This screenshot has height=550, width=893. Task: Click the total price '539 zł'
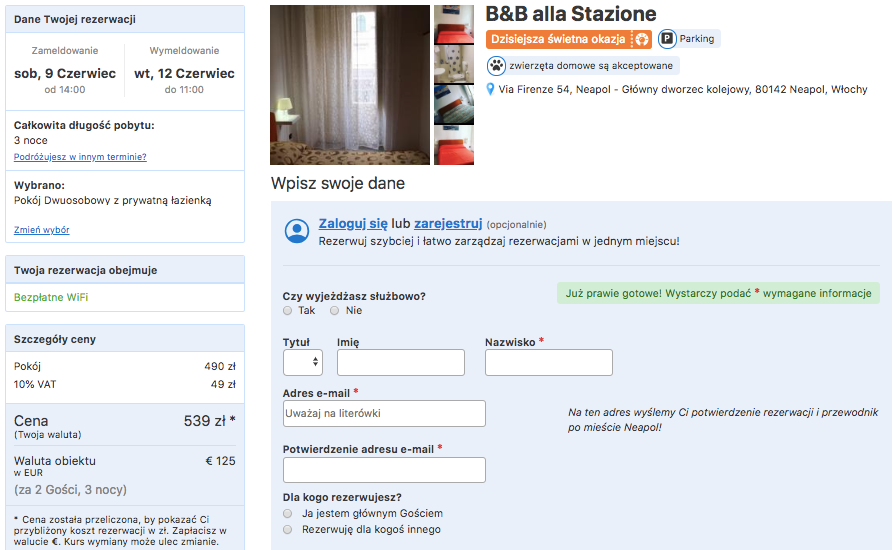[x=205, y=421]
